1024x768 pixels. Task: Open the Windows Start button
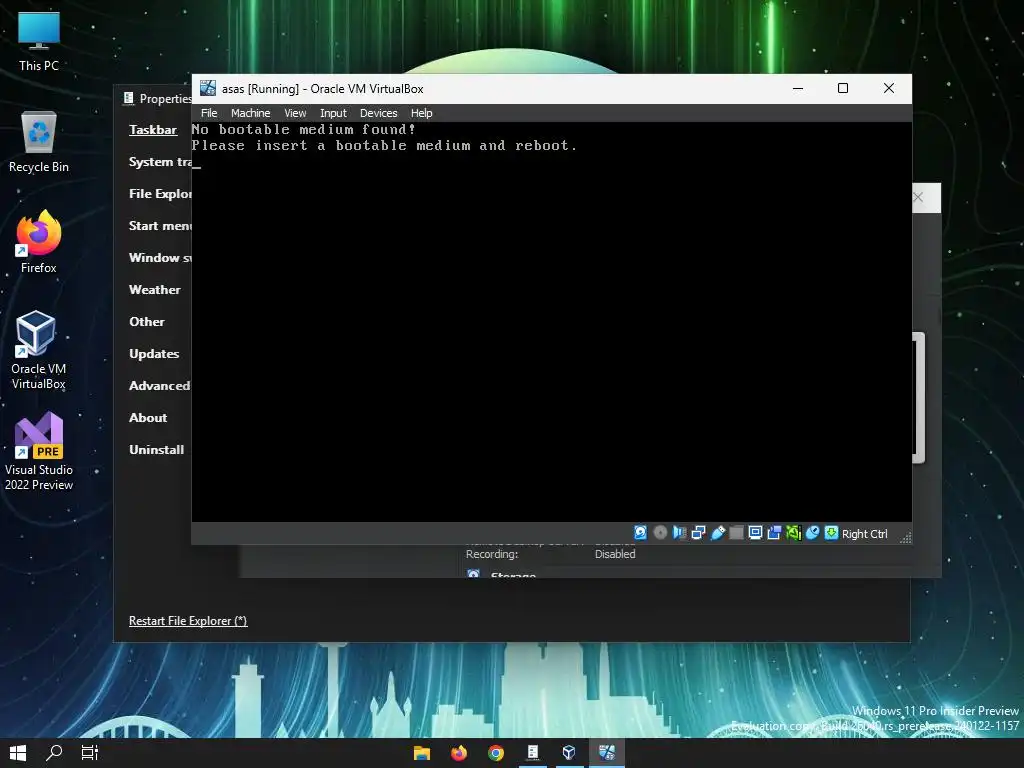(18, 753)
